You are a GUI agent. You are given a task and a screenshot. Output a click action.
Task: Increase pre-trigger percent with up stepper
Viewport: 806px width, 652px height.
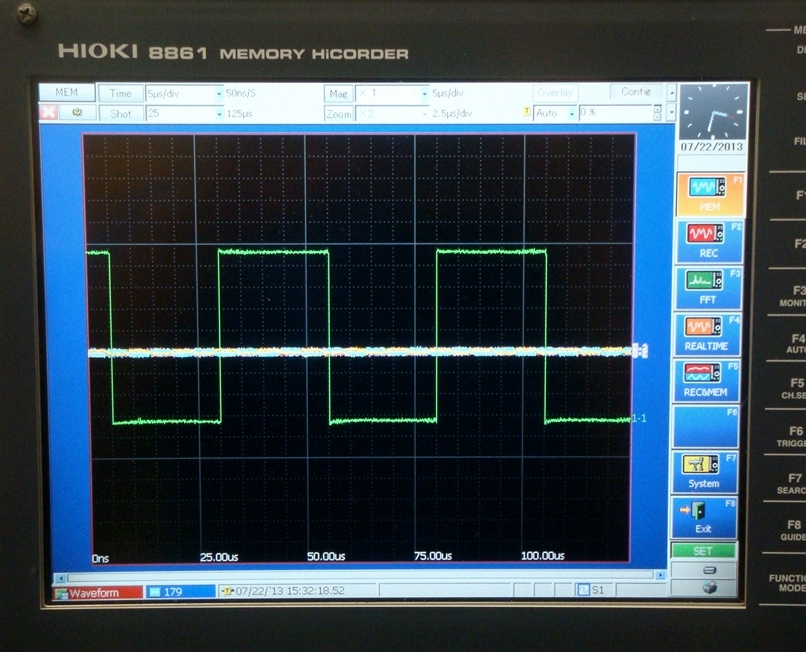657,108
